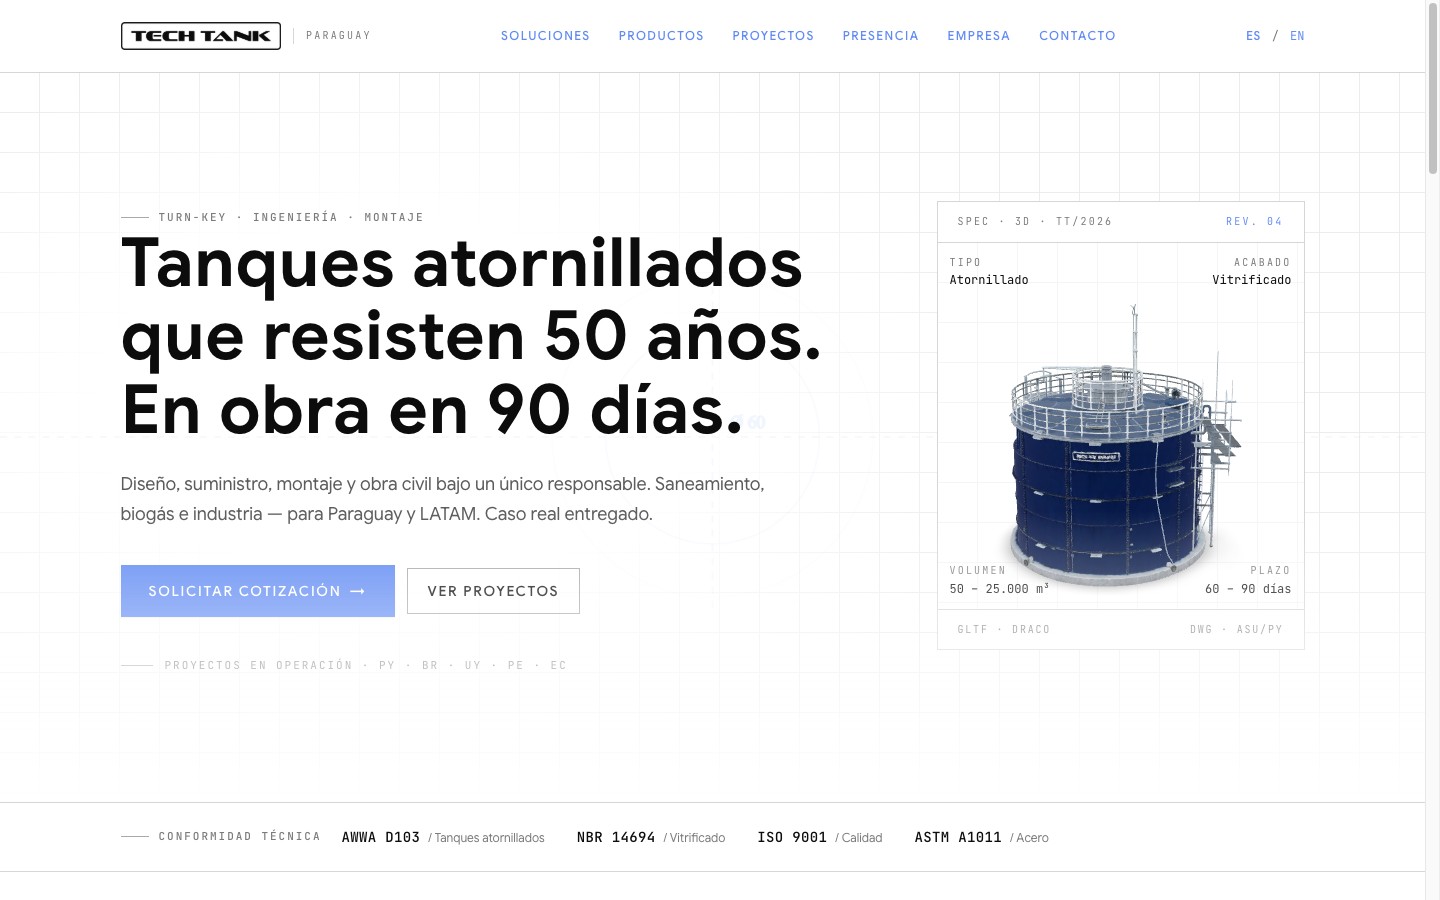Open the Presencia section
This screenshot has height=900, width=1440.
[x=880, y=36]
